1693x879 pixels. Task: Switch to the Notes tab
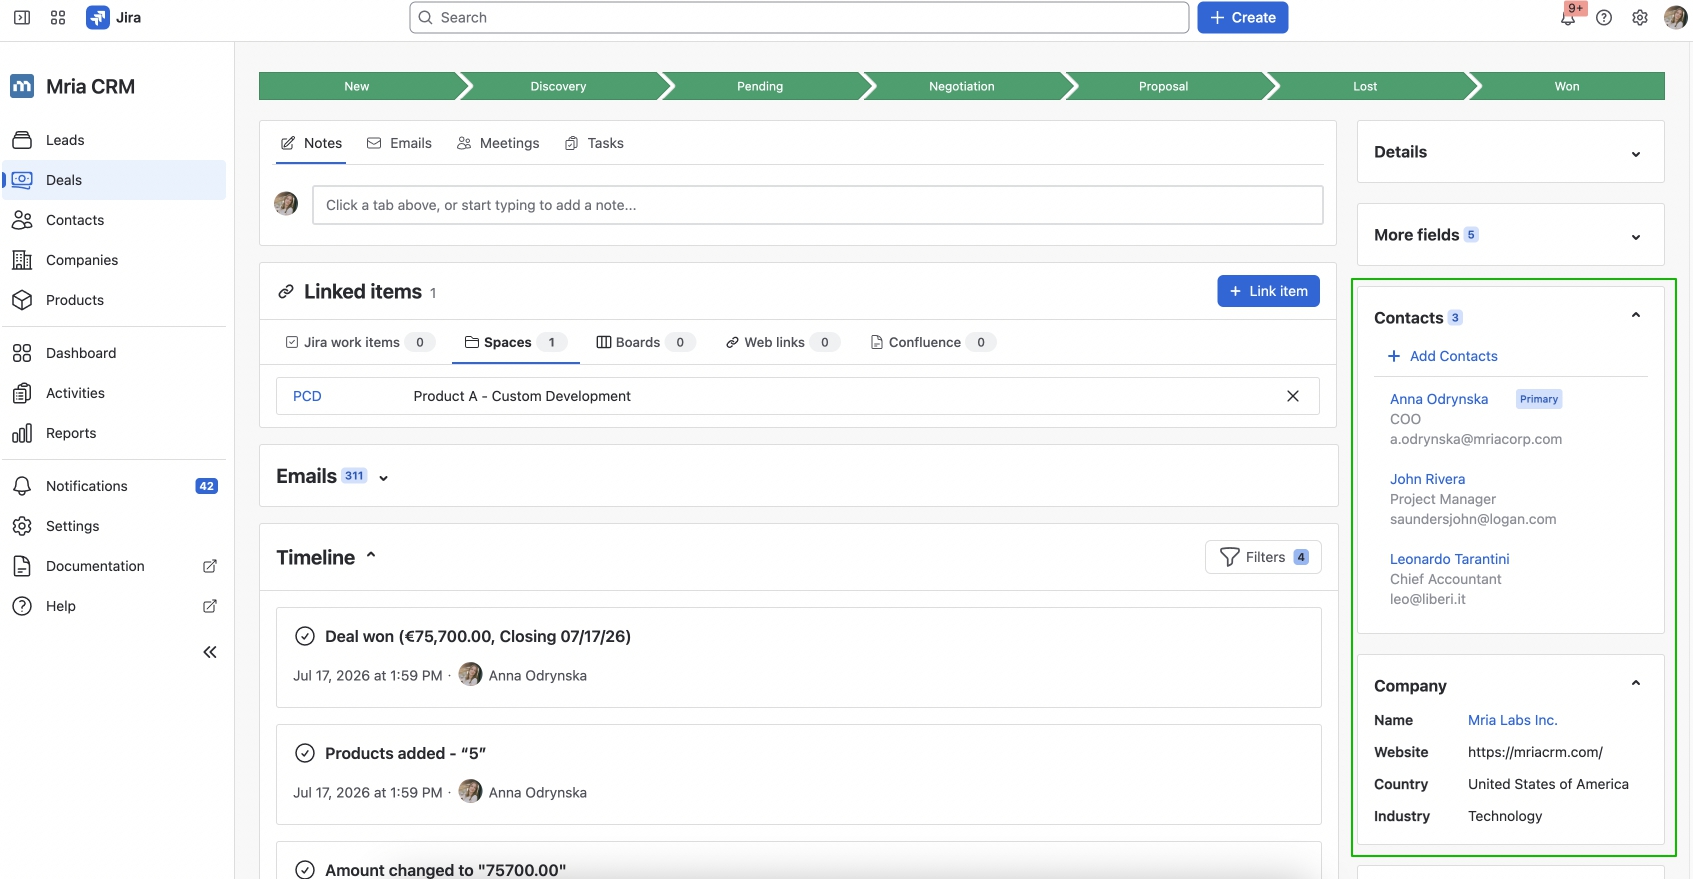point(311,143)
